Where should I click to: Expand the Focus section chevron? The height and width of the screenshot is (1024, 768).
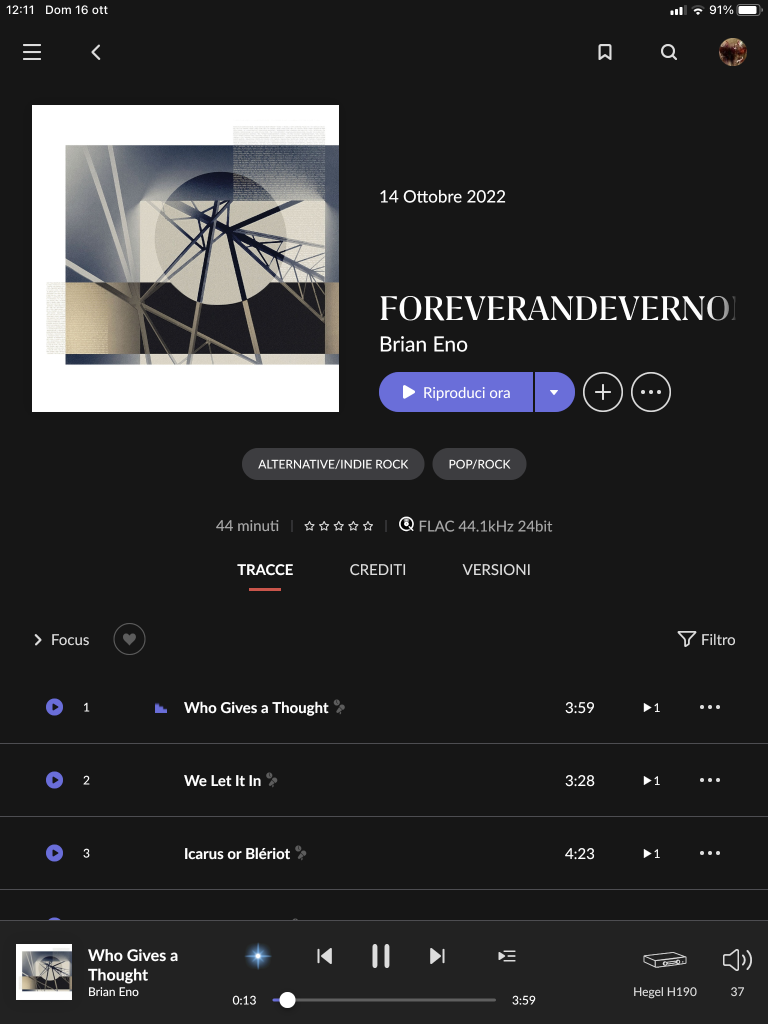[38, 640]
